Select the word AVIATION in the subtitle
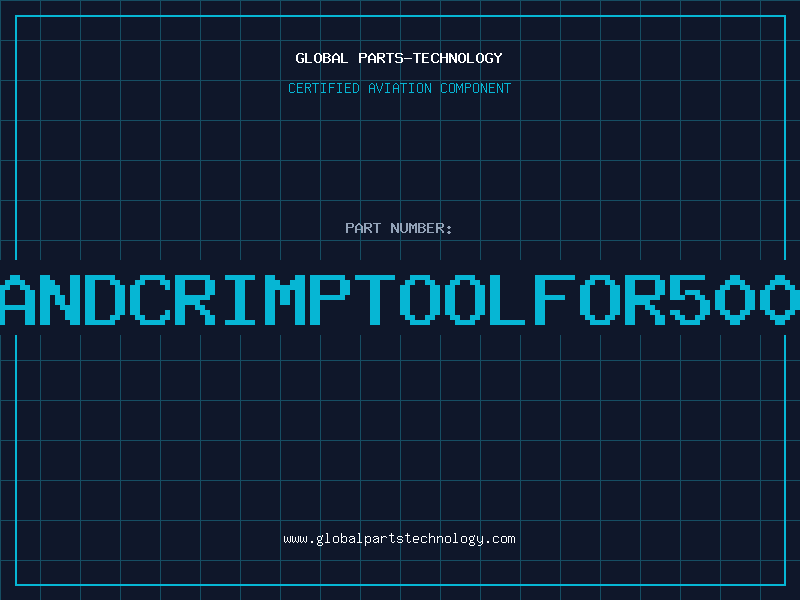This screenshot has width=800, height=600. 402,88
